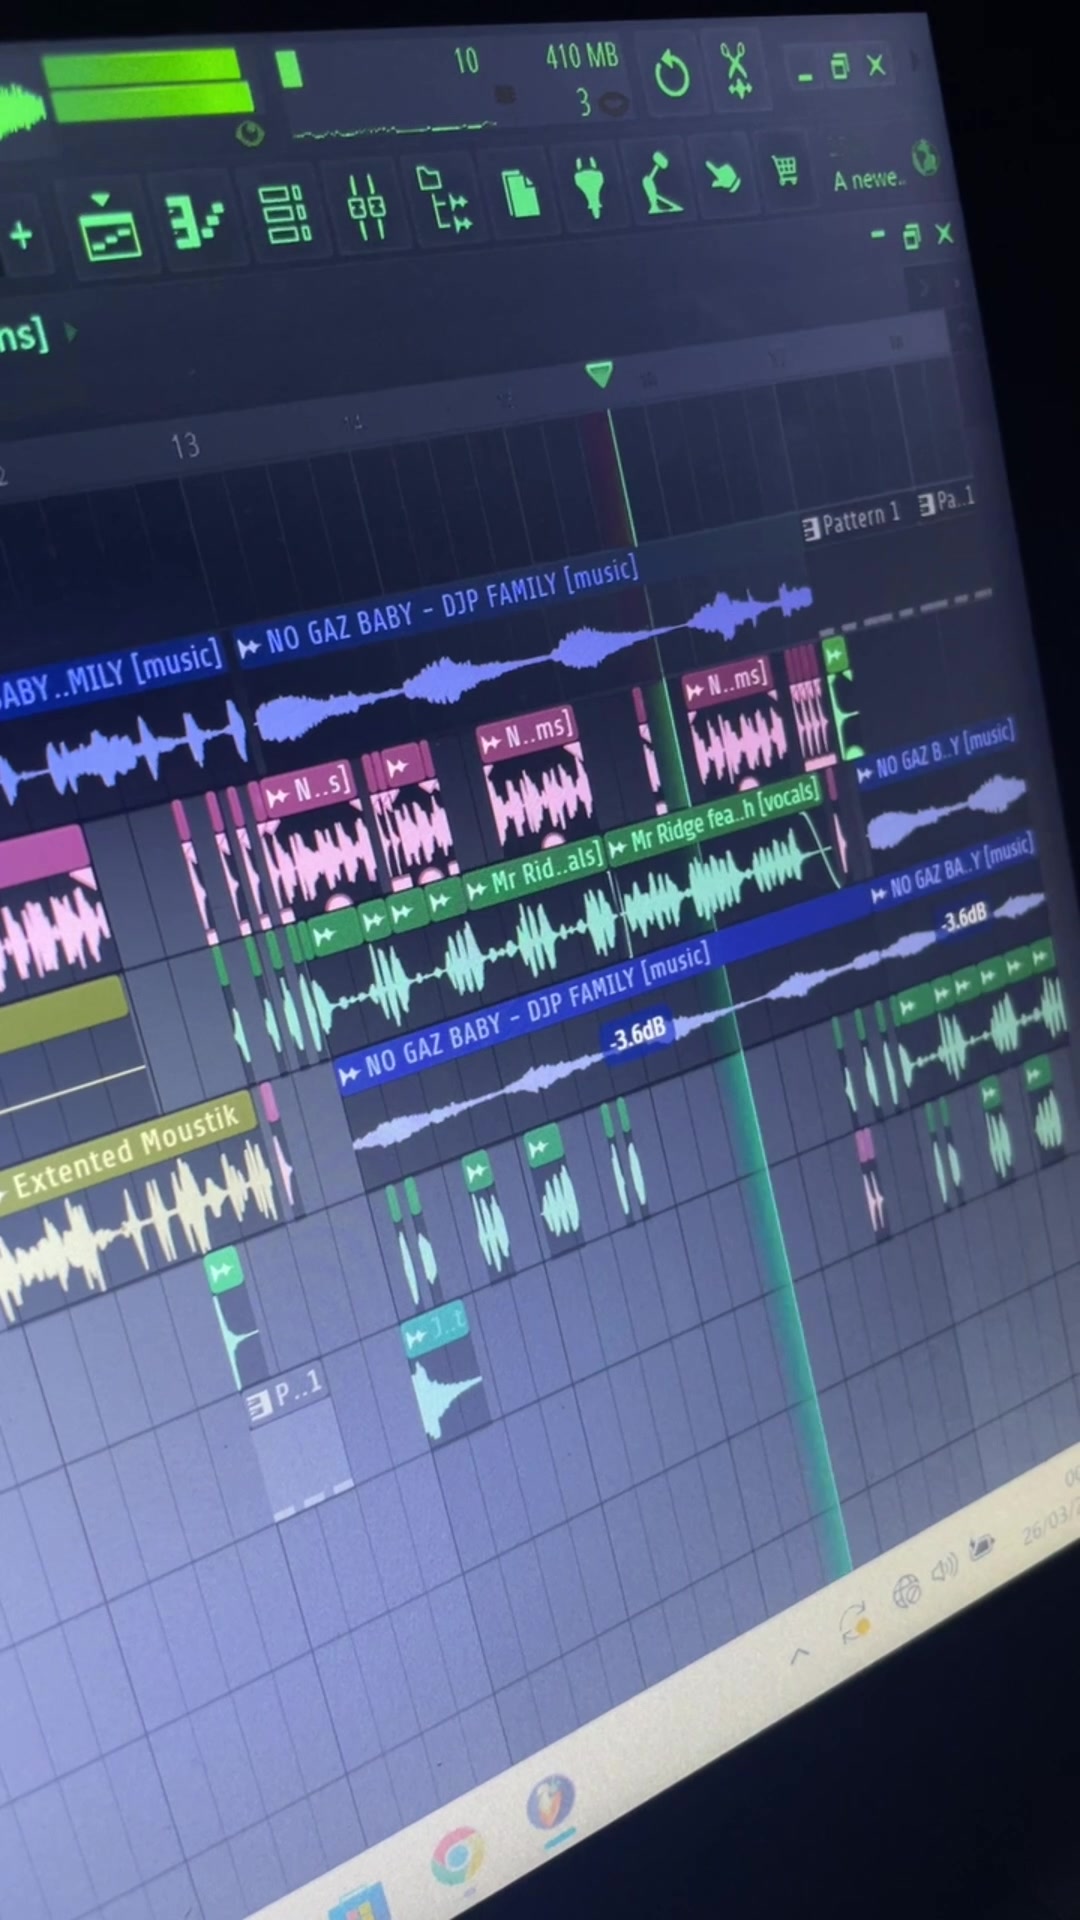Select the 'Pattern 1' clip
Screen dimensions: 1080x1920
(852, 519)
